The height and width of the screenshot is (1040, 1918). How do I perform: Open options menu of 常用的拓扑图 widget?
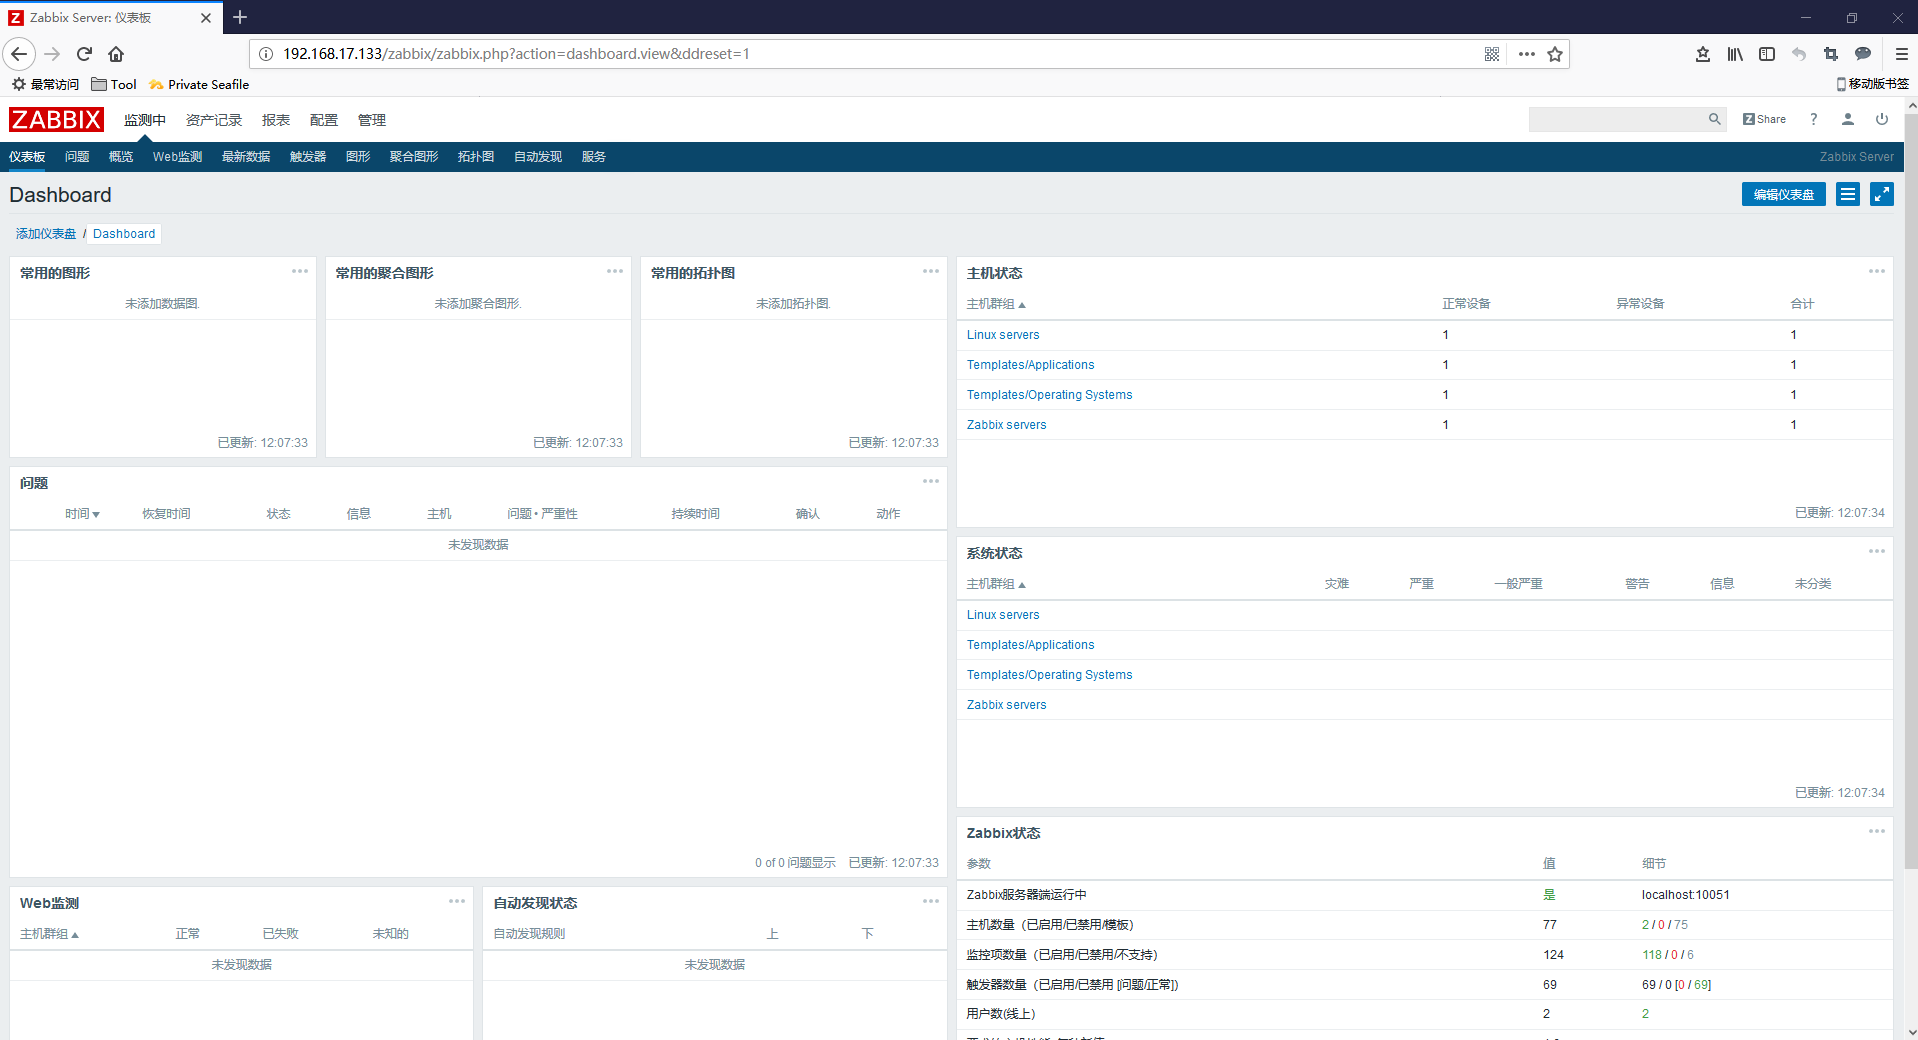[931, 271]
